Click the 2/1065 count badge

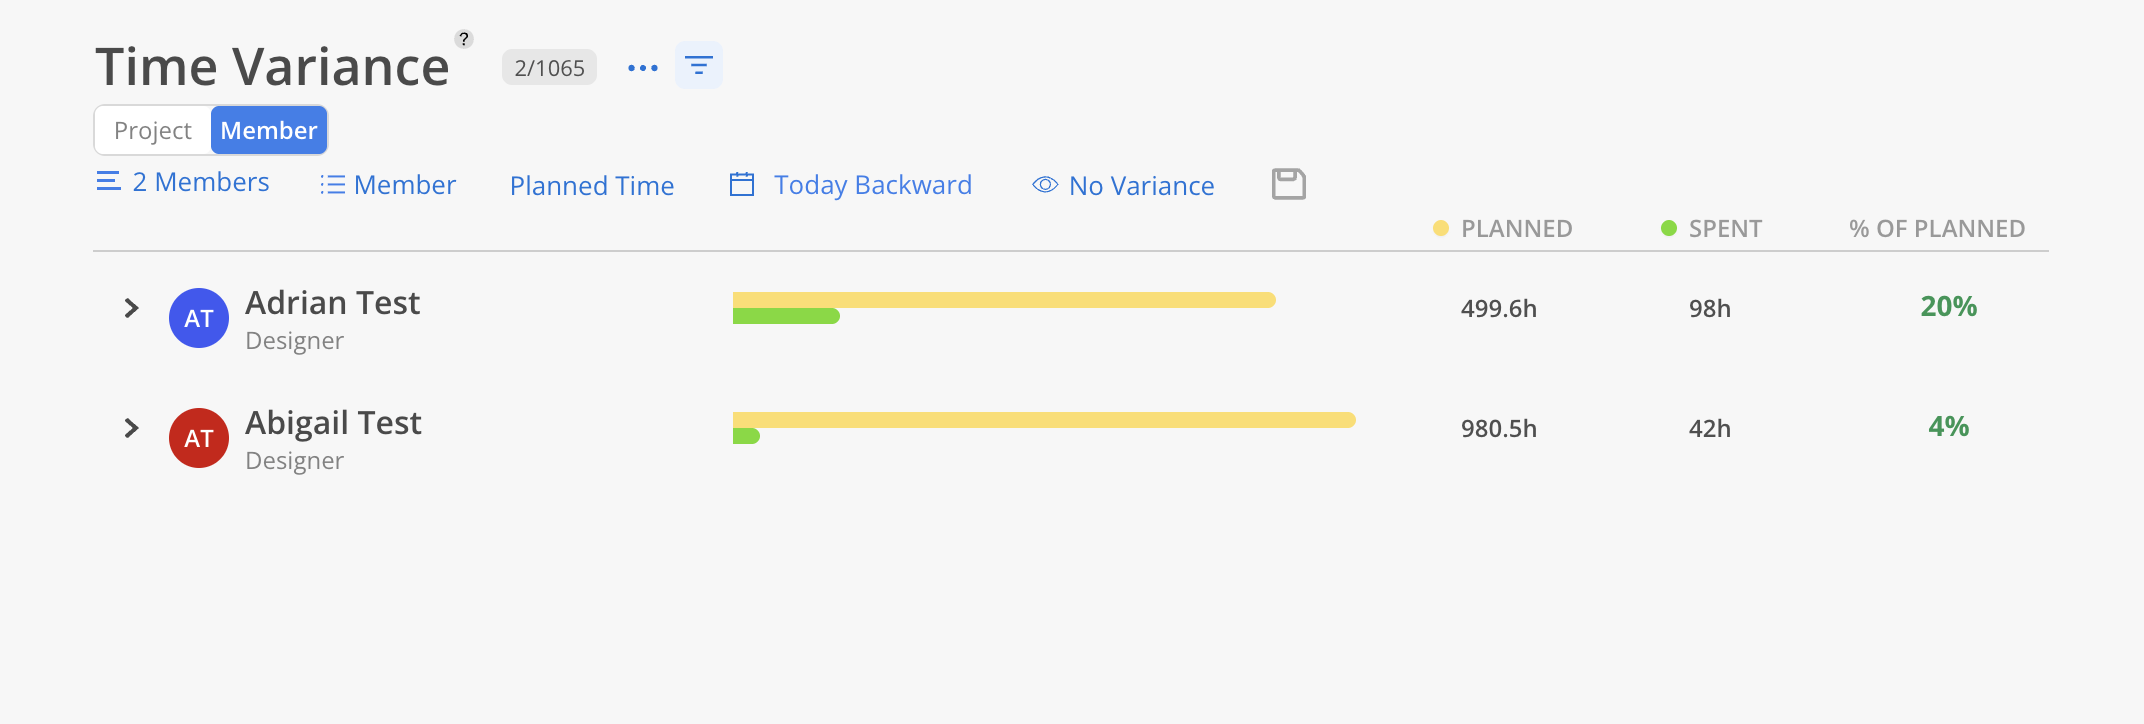tap(549, 68)
